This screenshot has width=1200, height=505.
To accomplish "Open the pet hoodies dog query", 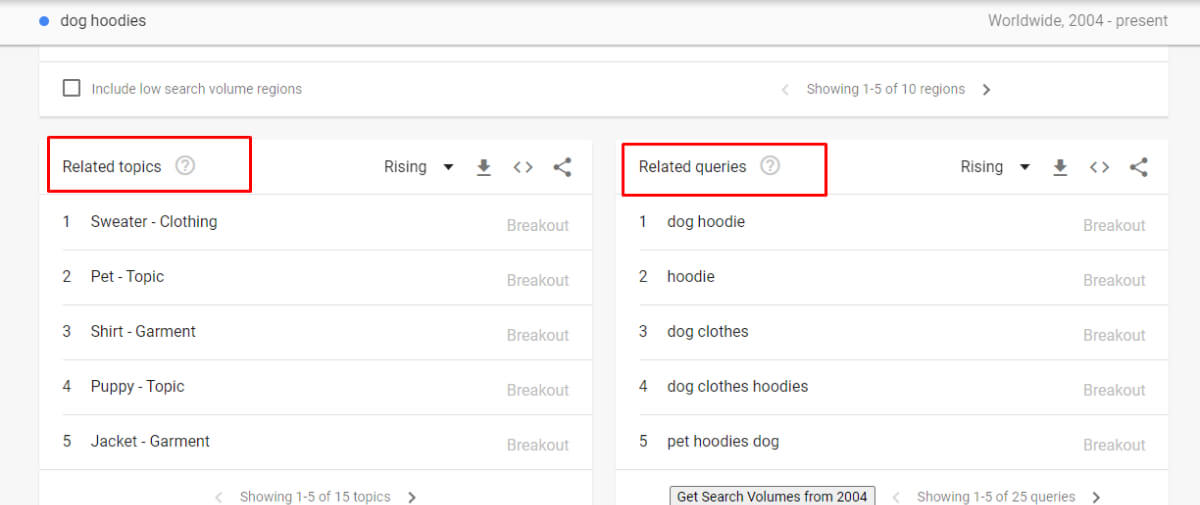I will [x=722, y=442].
